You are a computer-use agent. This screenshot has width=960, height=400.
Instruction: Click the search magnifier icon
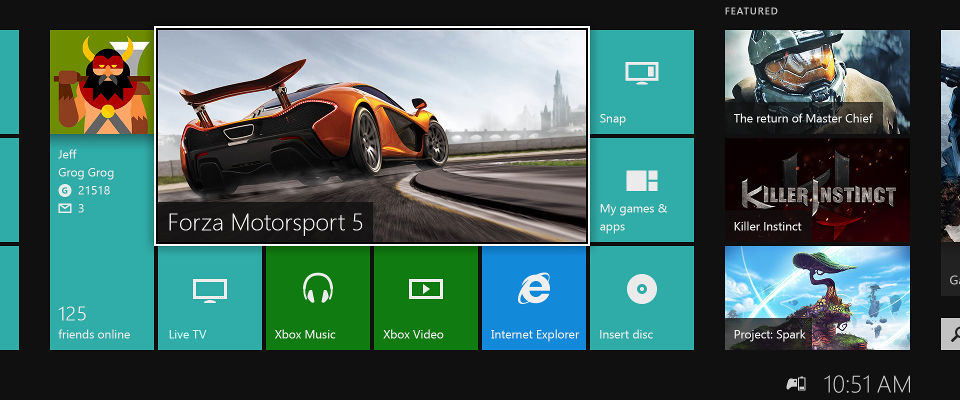click(953, 334)
